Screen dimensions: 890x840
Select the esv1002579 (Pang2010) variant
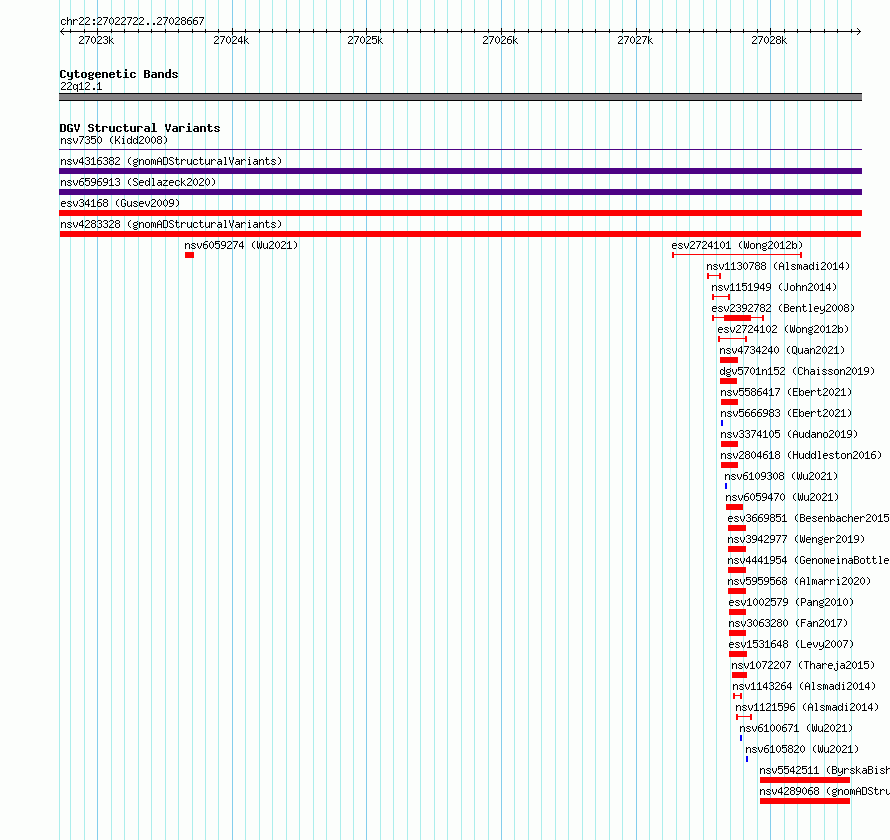click(737, 612)
